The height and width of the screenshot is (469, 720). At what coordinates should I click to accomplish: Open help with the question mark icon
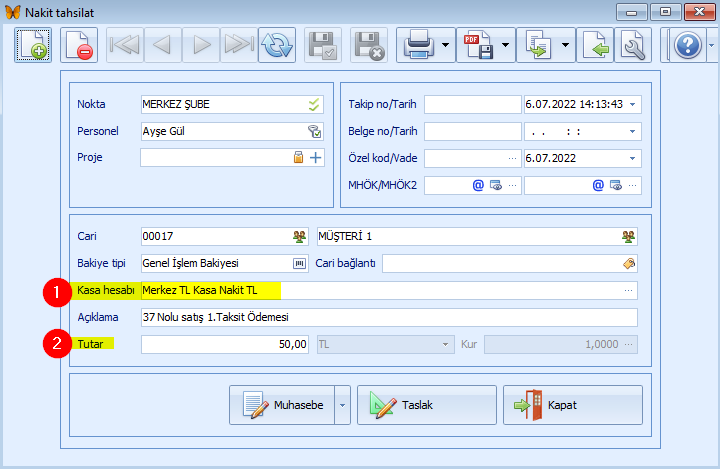click(687, 45)
